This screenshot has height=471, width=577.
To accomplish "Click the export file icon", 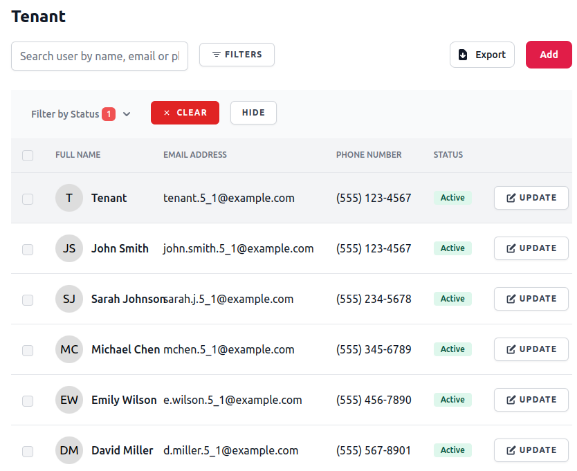I will (463, 54).
